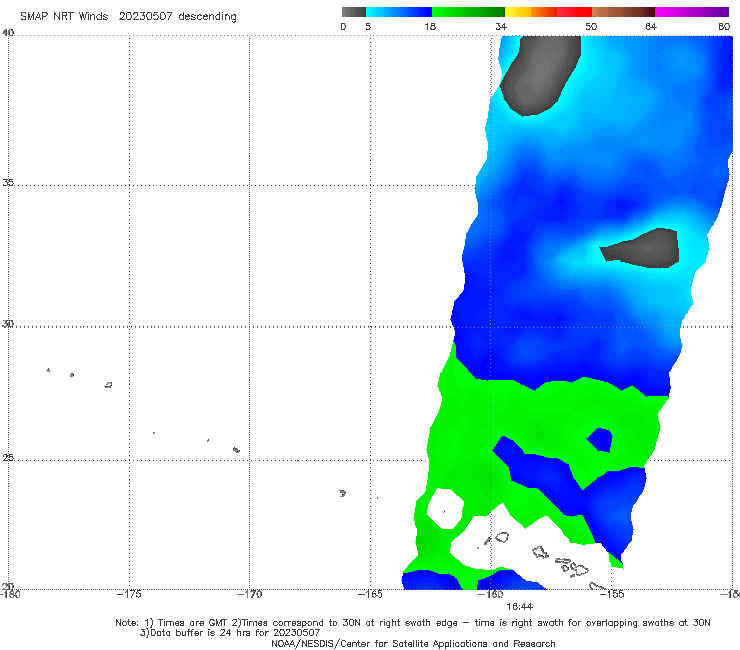Select the gray segment of the color bar
The width and height of the screenshot is (740, 650).
pos(353,12)
